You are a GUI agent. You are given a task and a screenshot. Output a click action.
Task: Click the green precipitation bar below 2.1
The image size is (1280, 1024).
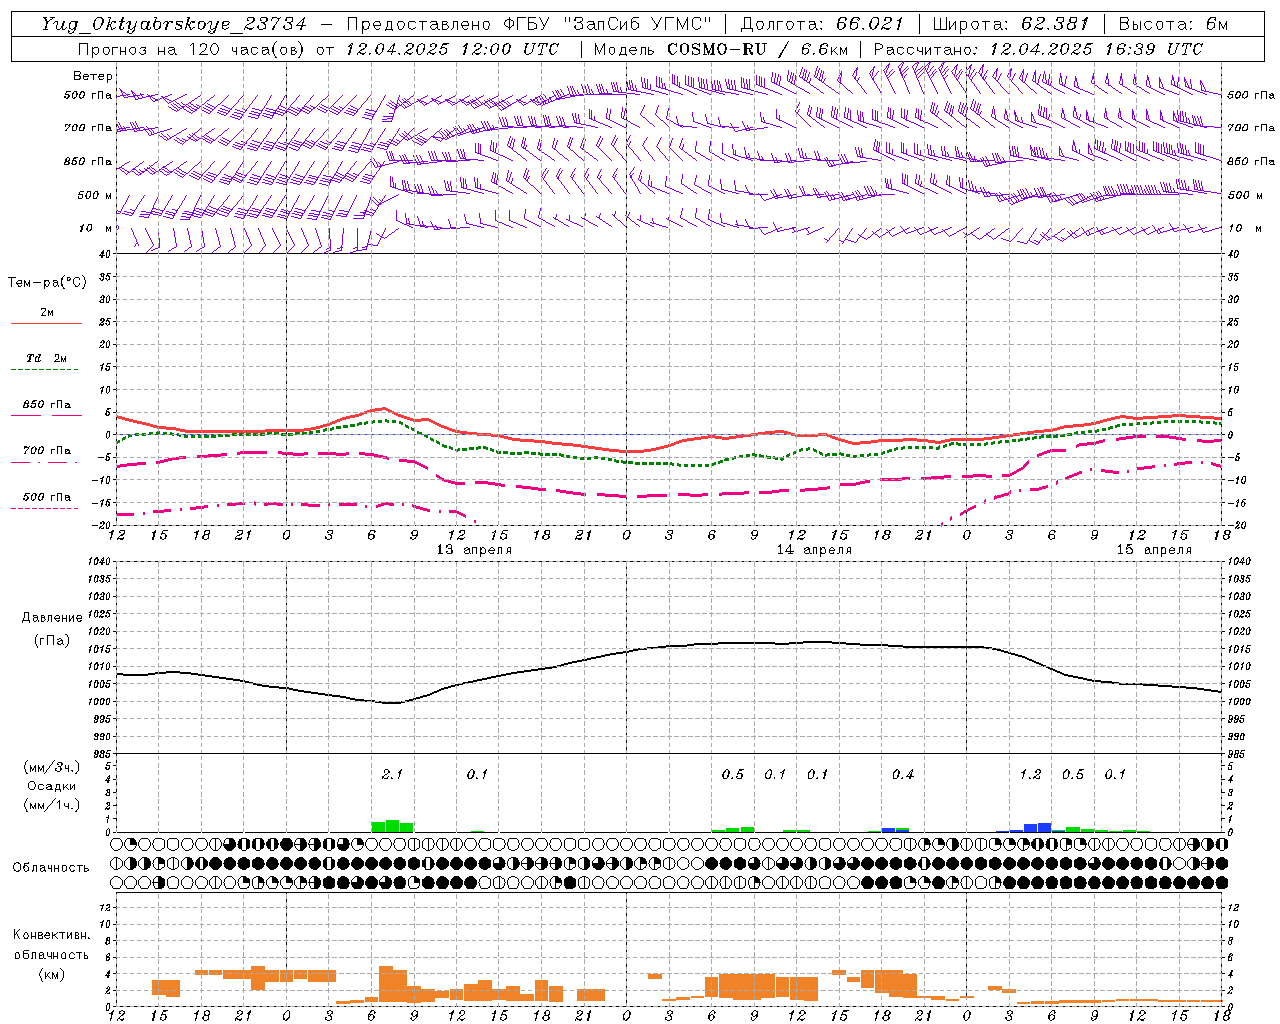click(x=392, y=827)
